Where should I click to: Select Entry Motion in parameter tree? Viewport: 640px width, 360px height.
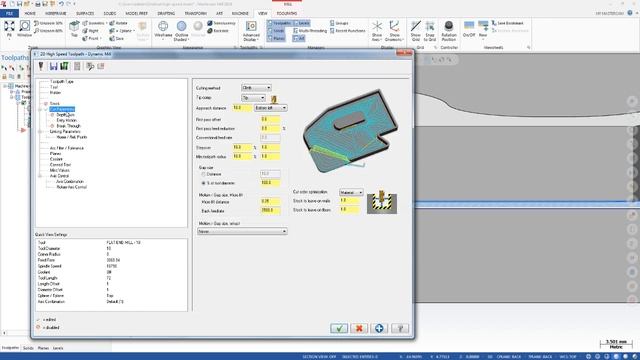click(x=67, y=120)
